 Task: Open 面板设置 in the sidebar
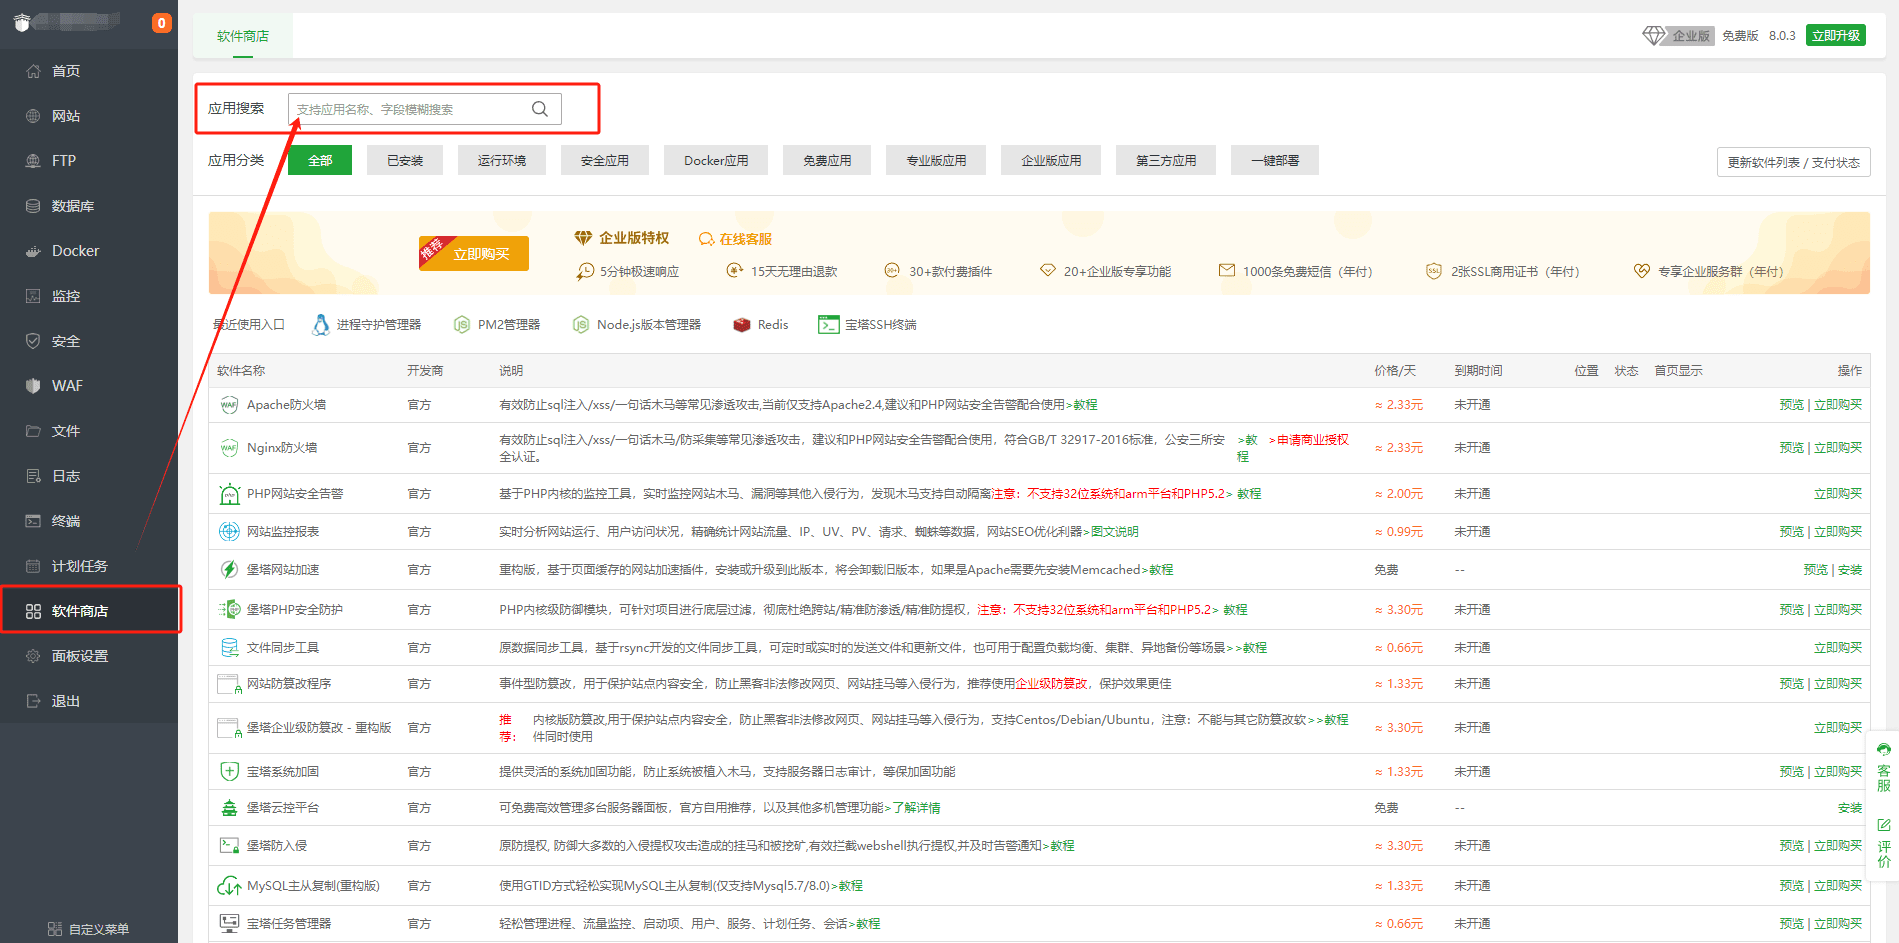pyautogui.click(x=79, y=656)
